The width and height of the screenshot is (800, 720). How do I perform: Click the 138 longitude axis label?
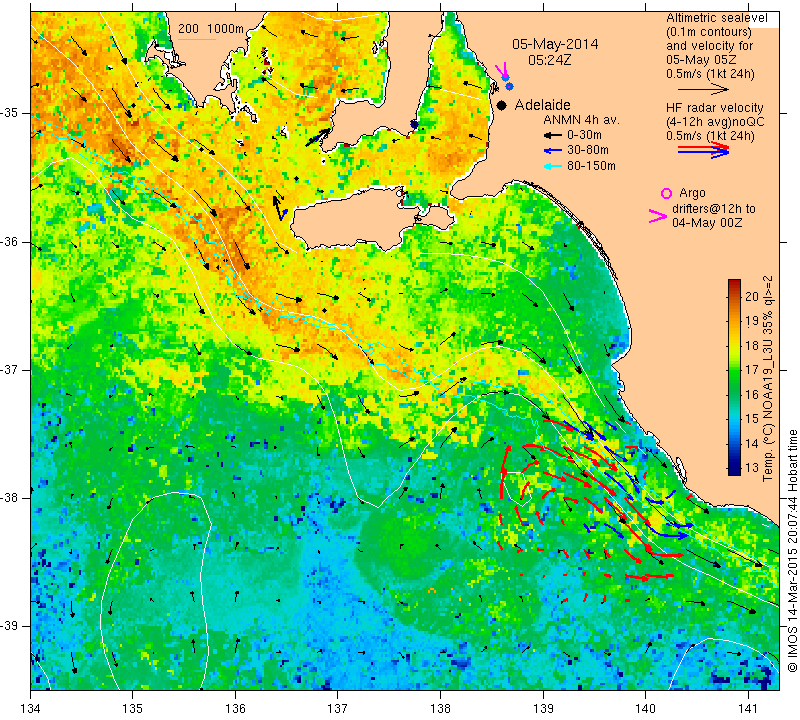point(440,709)
